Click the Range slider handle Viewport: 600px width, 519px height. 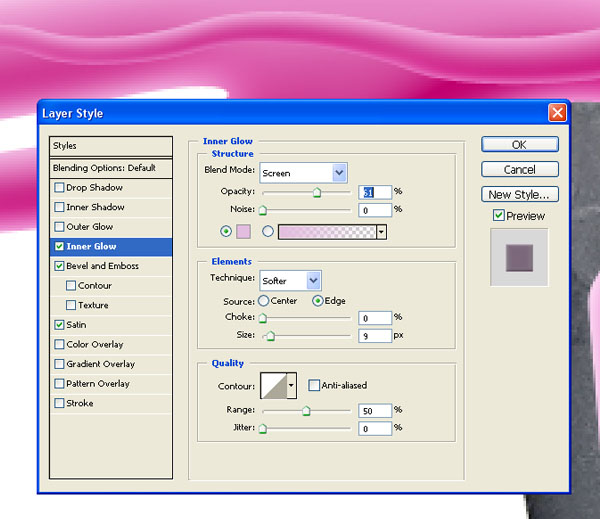(306, 411)
